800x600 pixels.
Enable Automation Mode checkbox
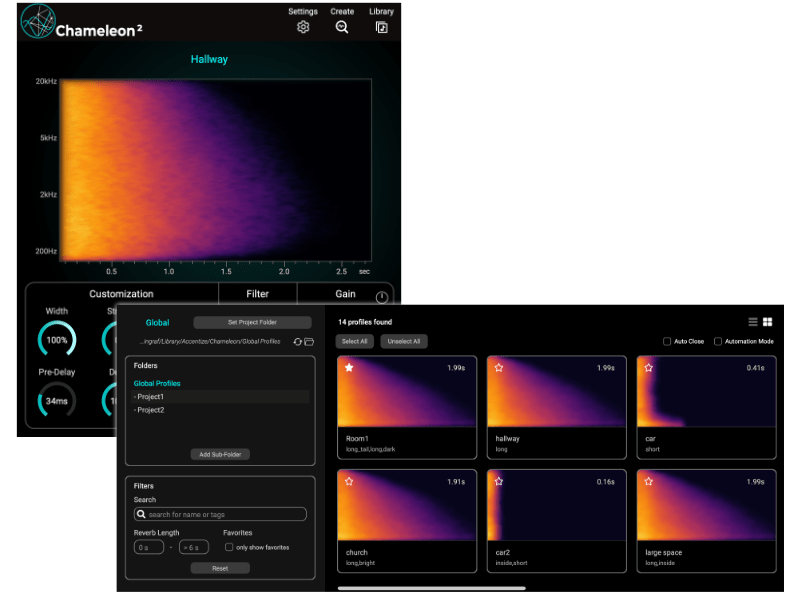(718, 342)
